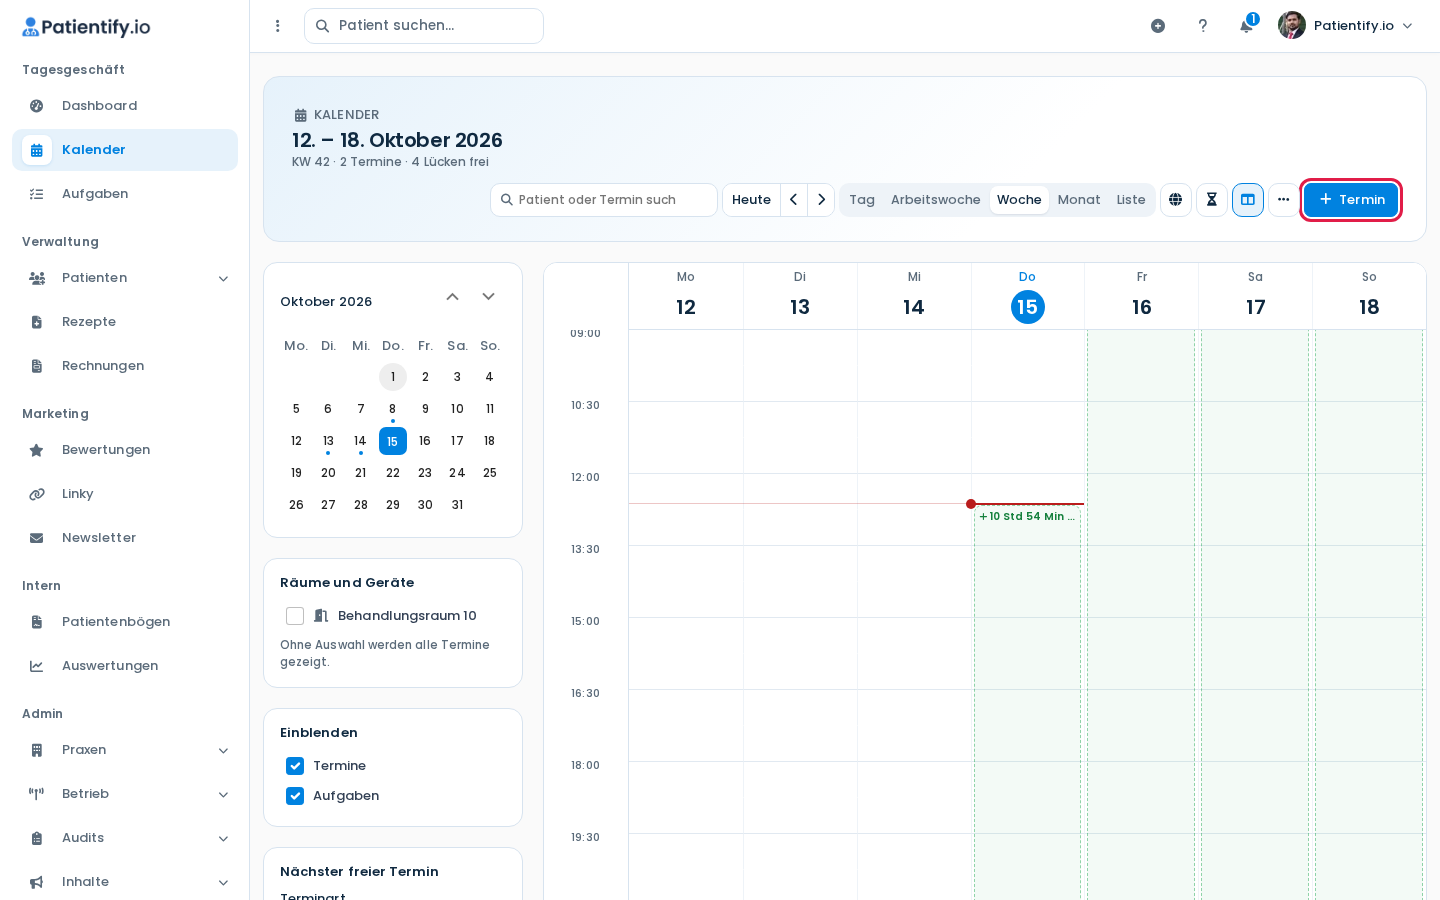Go to next week arrow
The image size is (1440, 900).
(821, 200)
